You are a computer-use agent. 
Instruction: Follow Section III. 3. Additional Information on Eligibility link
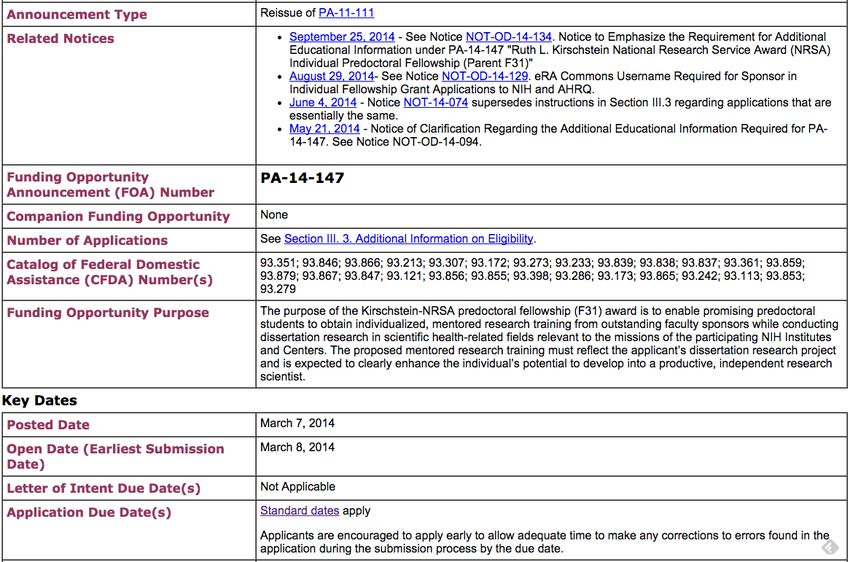(409, 238)
